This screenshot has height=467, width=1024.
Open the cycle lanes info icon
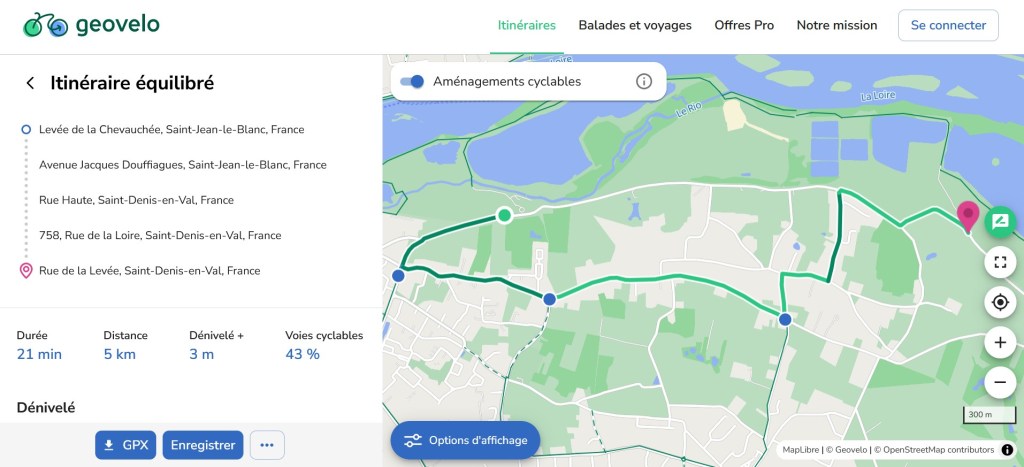coord(644,82)
